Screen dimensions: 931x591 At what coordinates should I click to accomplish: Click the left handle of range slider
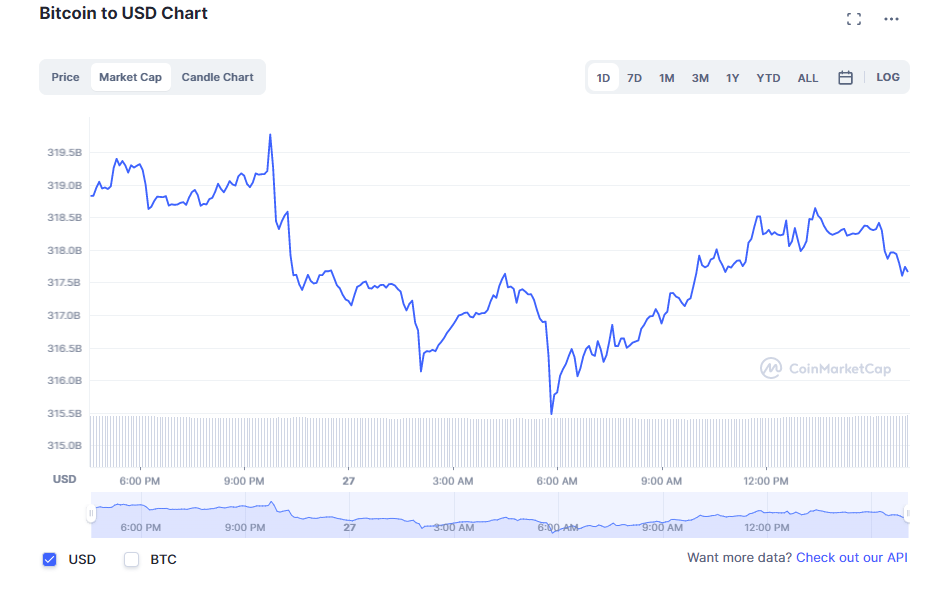click(x=91, y=514)
